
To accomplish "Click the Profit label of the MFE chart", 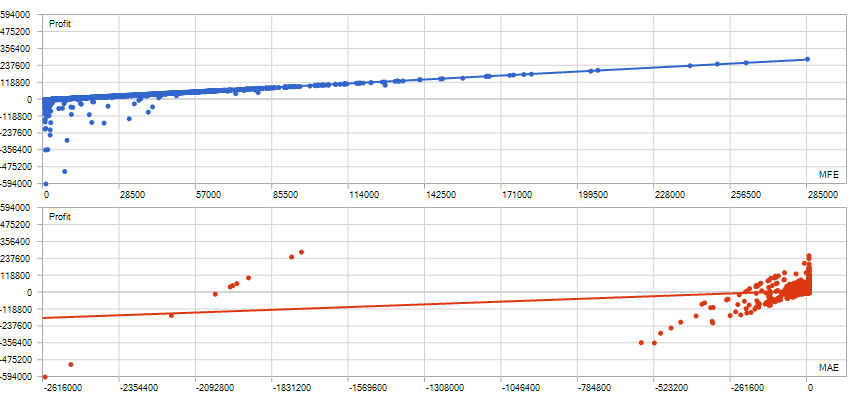I will click(x=60, y=24).
